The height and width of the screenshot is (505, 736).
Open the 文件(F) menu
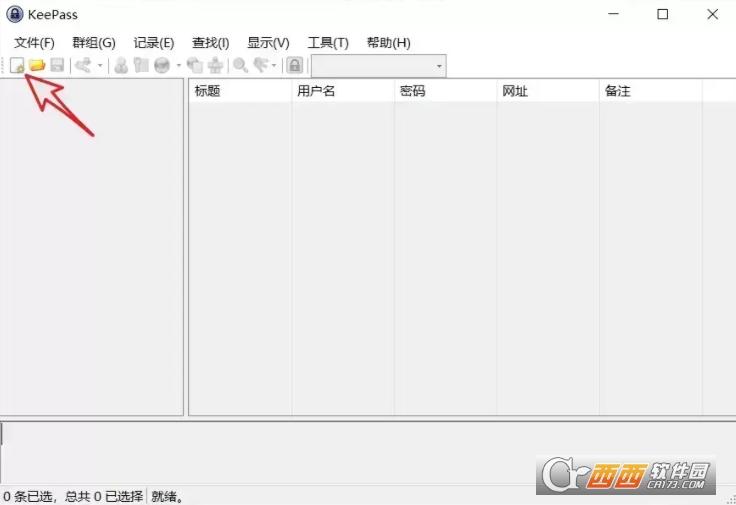pos(34,43)
